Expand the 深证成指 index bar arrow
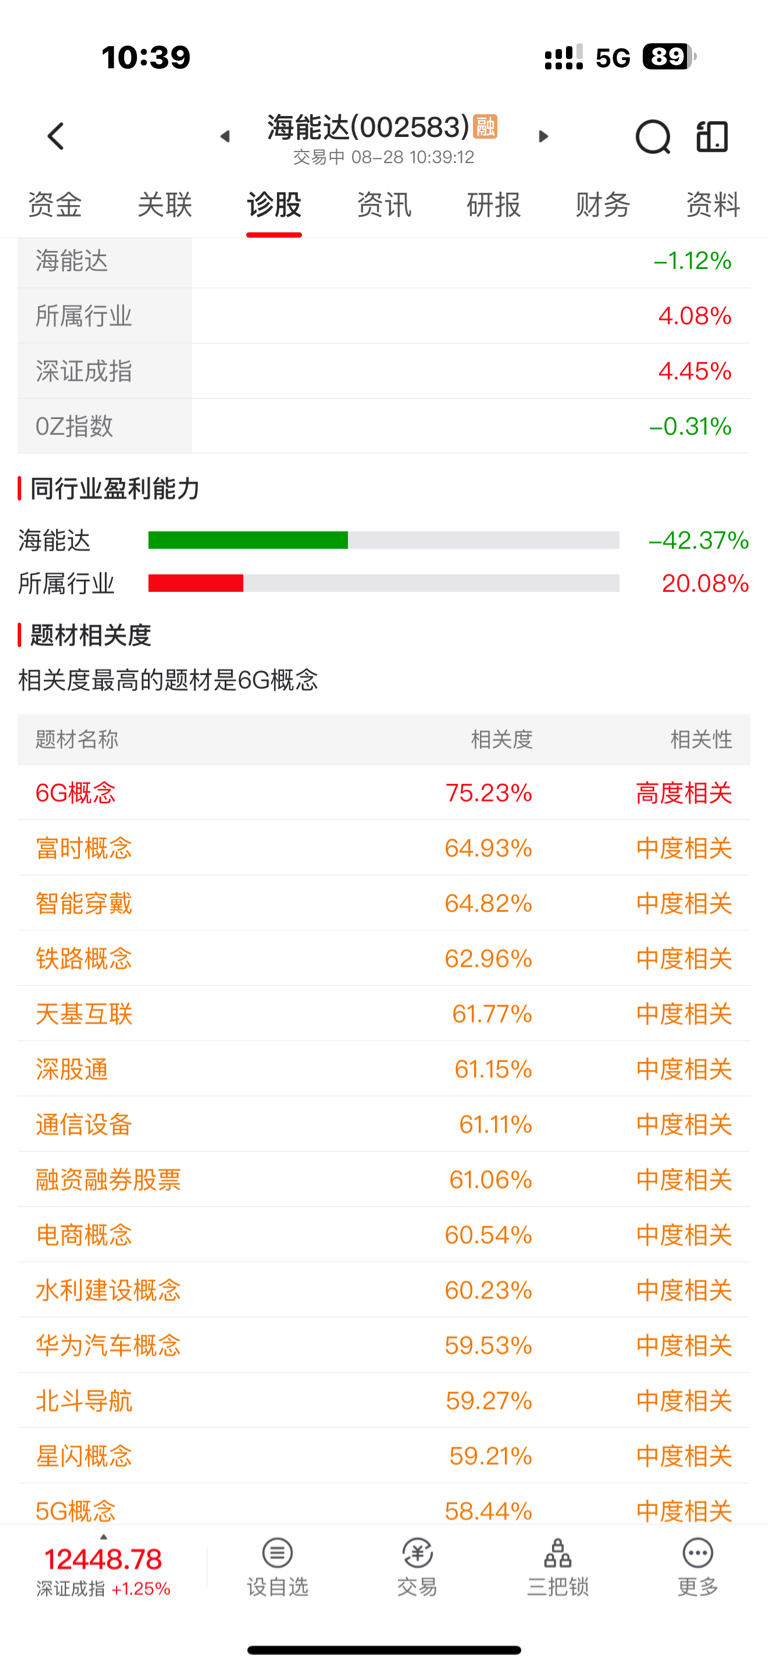This screenshot has width=768, height=1669. coord(103,1537)
